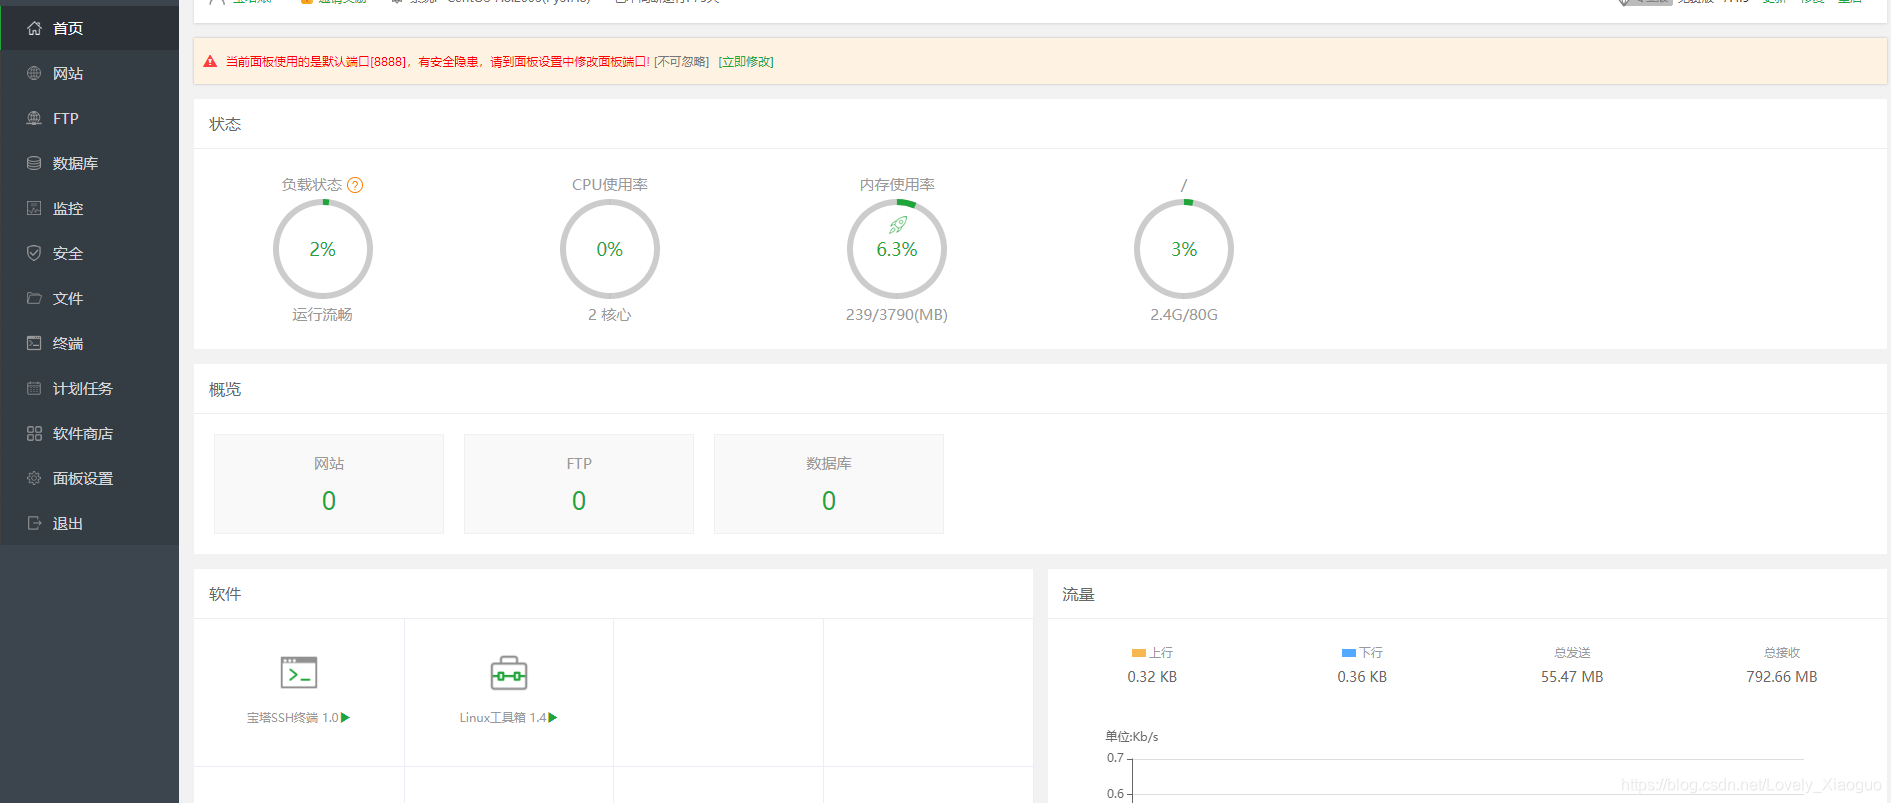Click the 运行流畅 load status text
Image resolution: width=1891 pixels, height=803 pixels.
[x=322, y=315]
